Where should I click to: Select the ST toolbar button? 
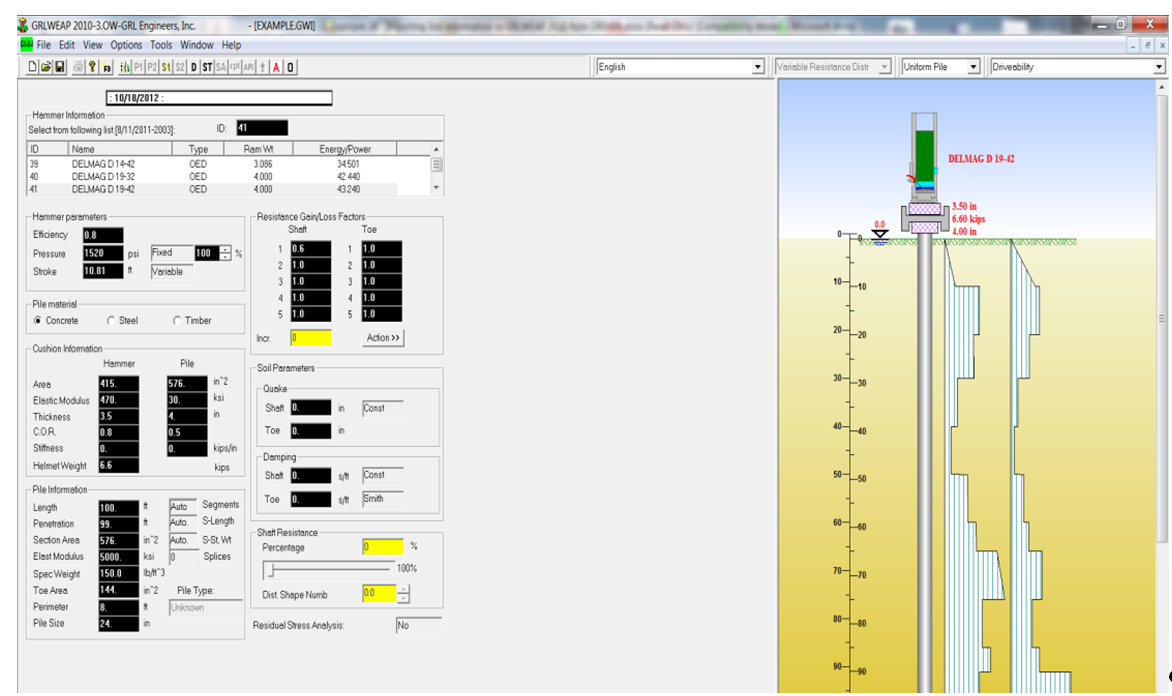207,67
